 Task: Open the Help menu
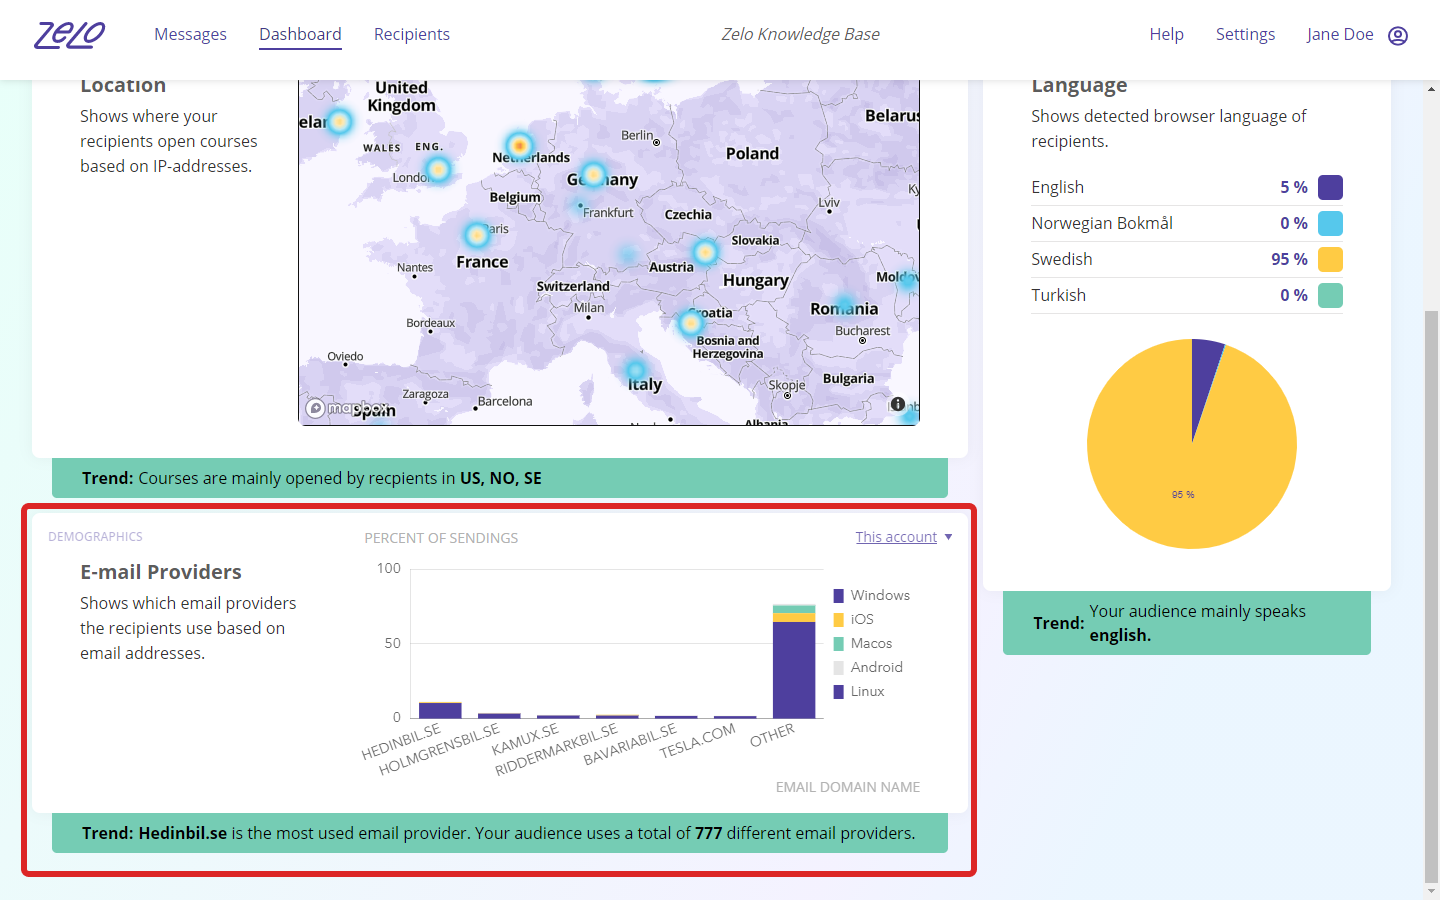pyautogui.click(x=1166, y=34)
